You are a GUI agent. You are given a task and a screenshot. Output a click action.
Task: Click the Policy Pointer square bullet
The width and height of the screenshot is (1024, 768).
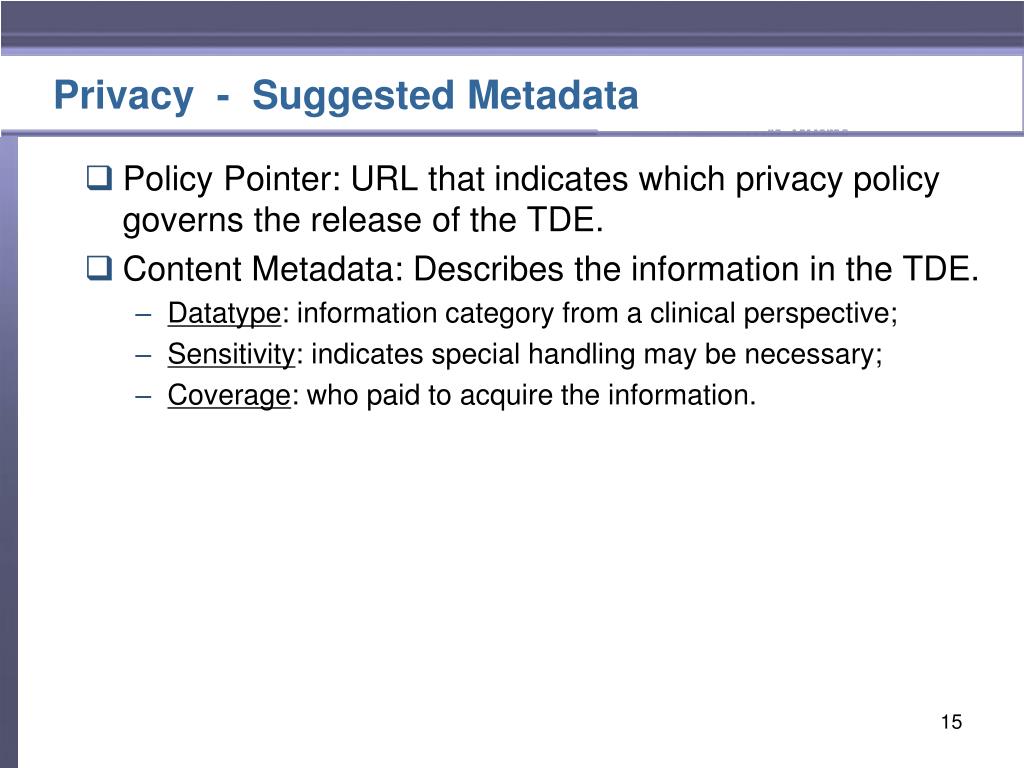pyautogui.click(x=99, y=178)
